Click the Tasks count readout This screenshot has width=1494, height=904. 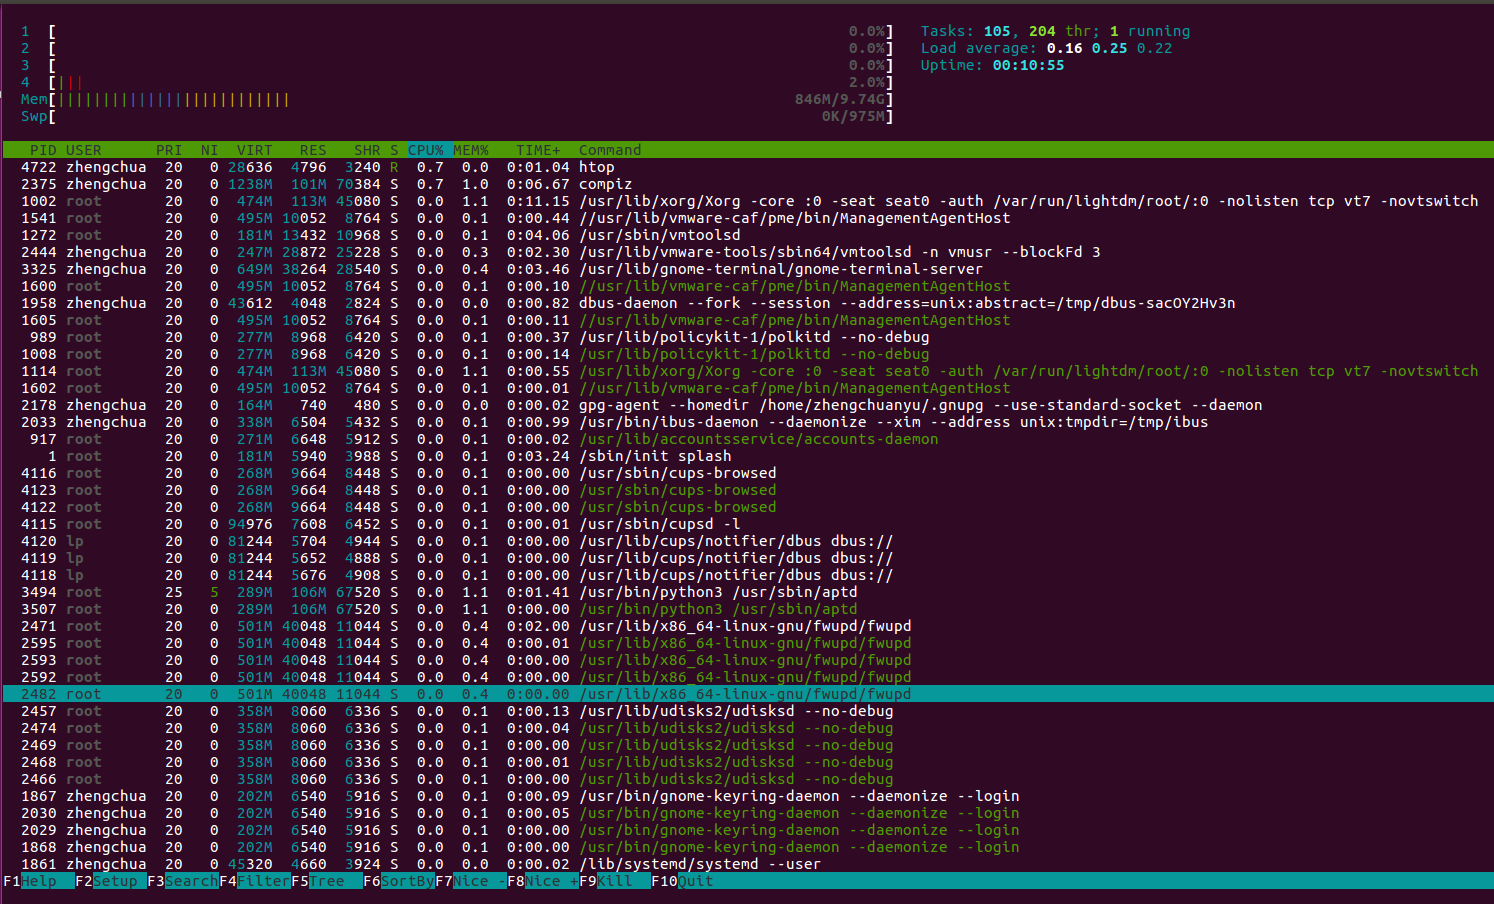[1055, 31]
